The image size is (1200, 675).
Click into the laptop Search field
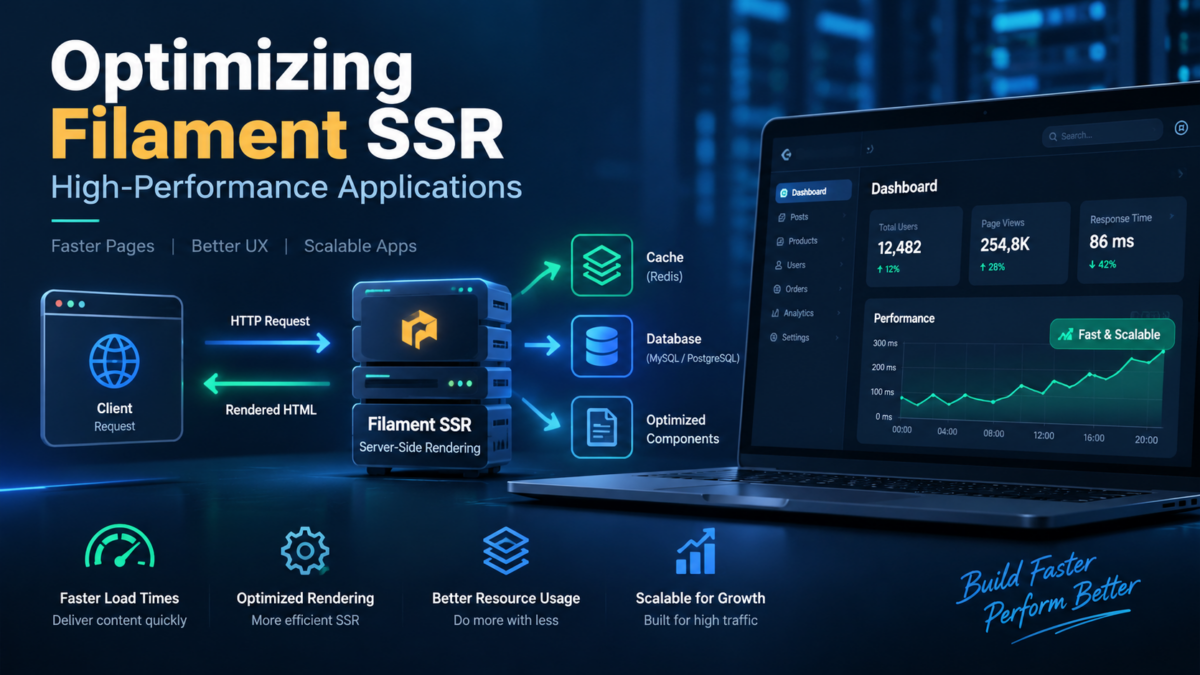pyautogui.click(x=1101, y=135)
